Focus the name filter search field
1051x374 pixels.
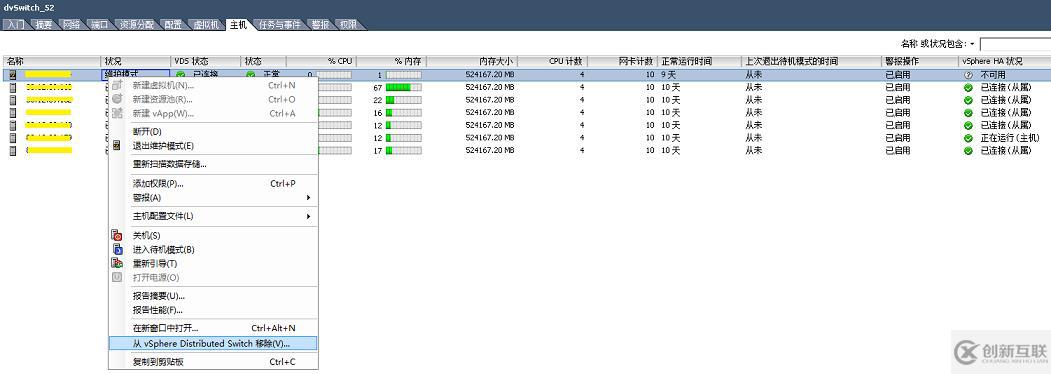[1015, 44]
